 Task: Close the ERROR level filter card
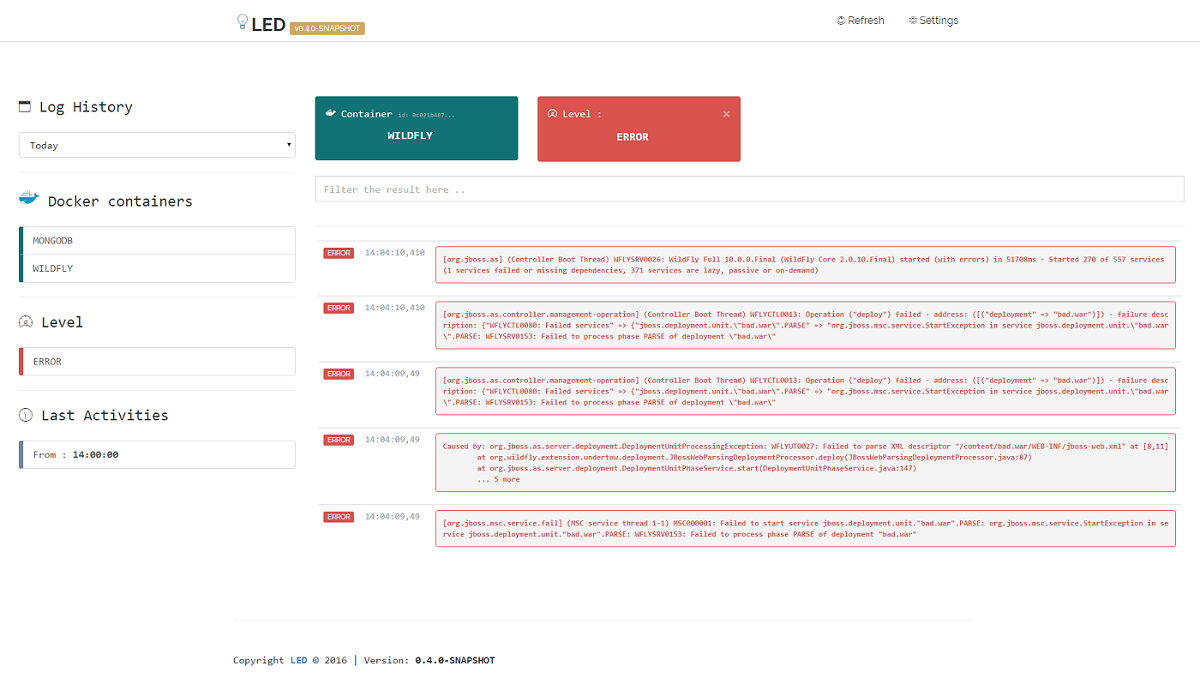click(x=727, y=114)
